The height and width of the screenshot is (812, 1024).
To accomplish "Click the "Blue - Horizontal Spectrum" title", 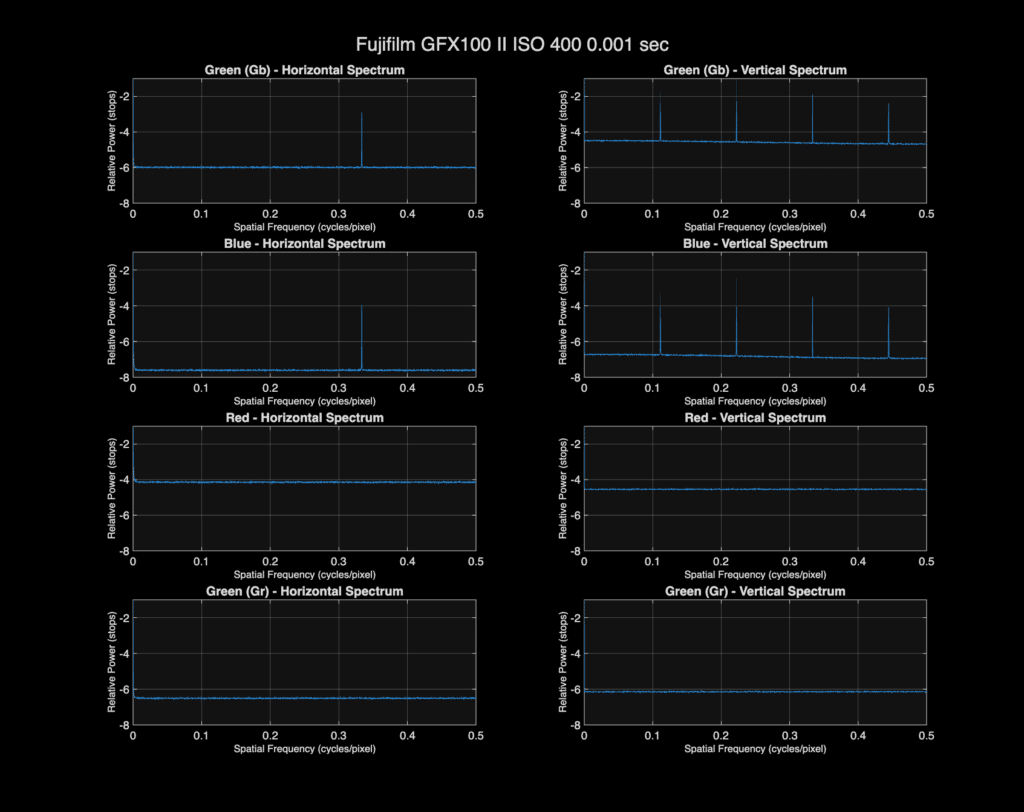I will (304, 244).
